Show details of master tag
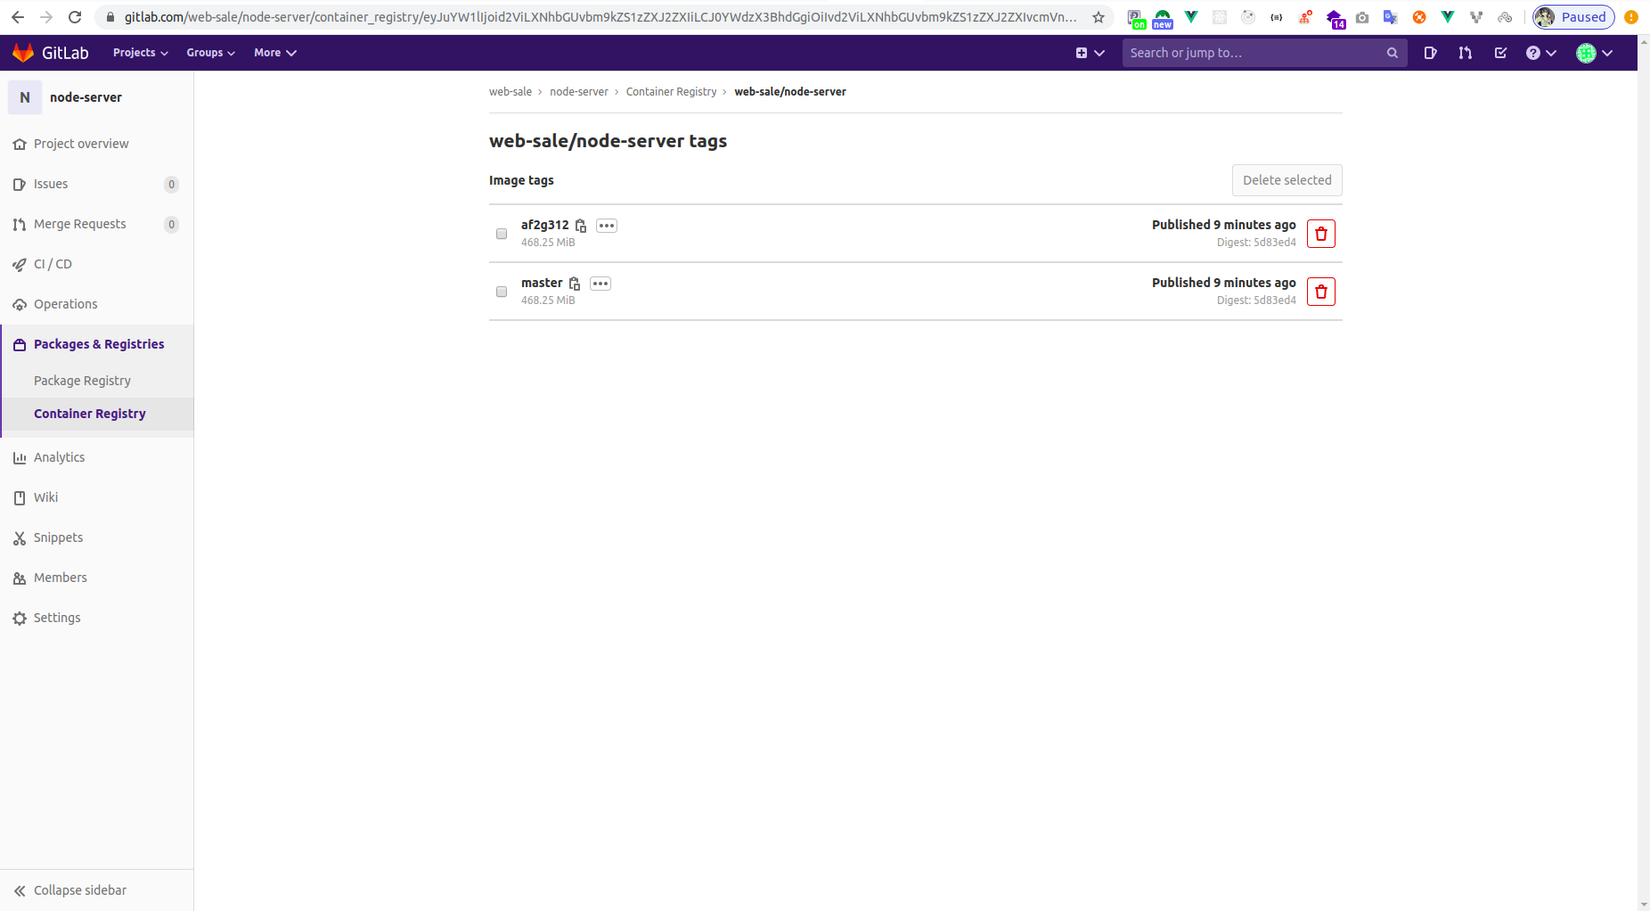This screenshot has width=1650, height=911. (600, 284)
